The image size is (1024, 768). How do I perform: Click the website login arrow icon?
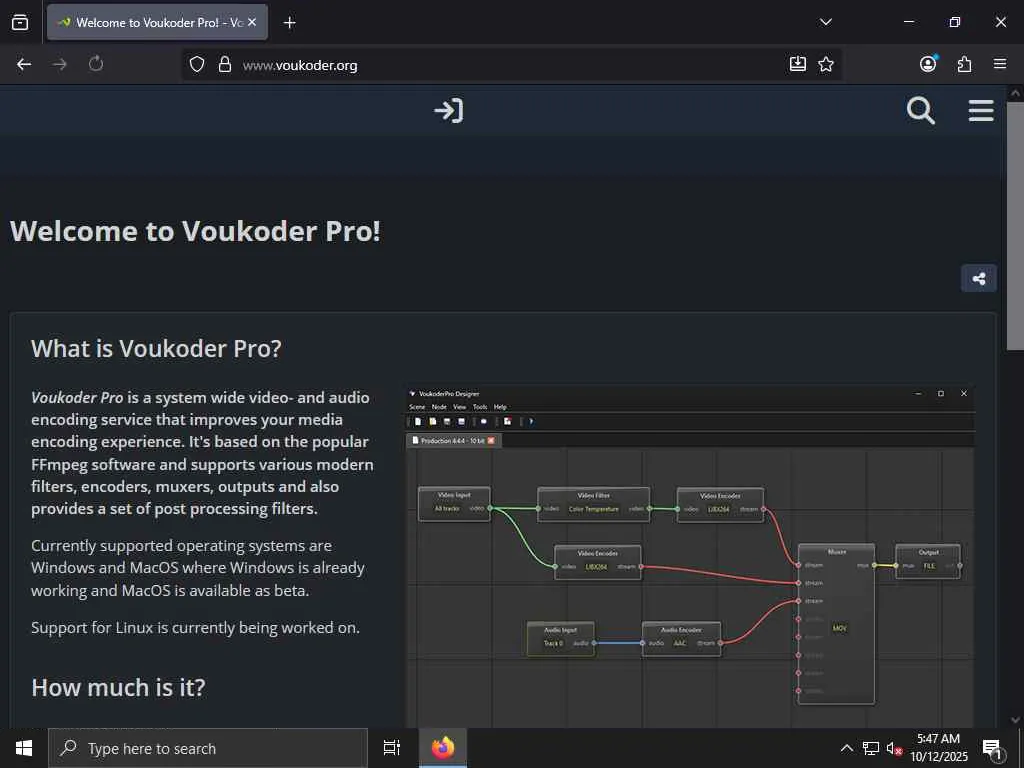449,111
